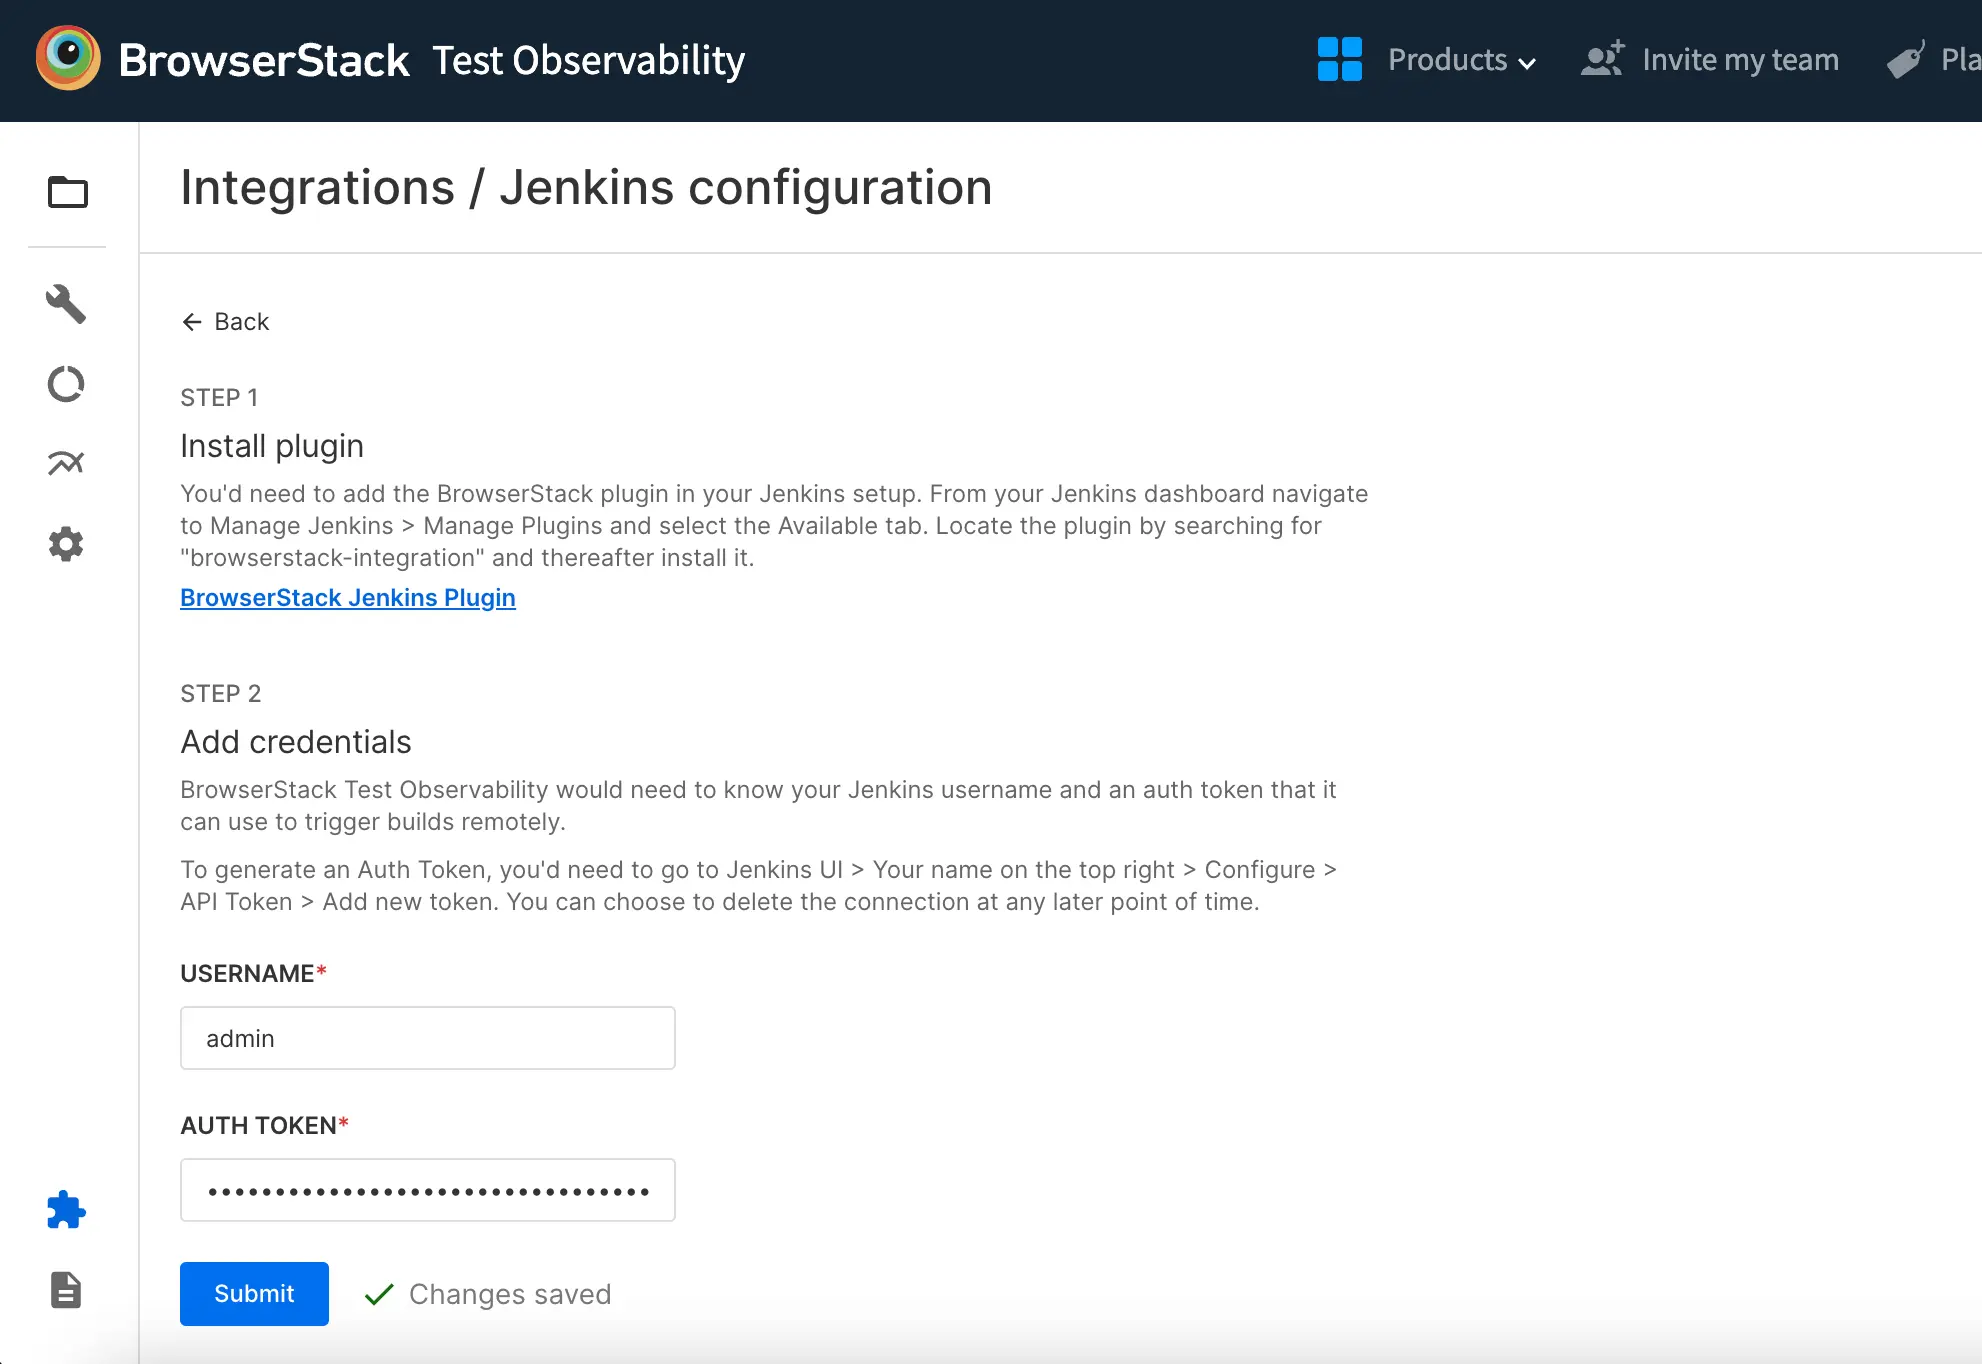Open the trends chart icon in sidebar
The height and width of the screenshot is (1364, 1982).
66,463
